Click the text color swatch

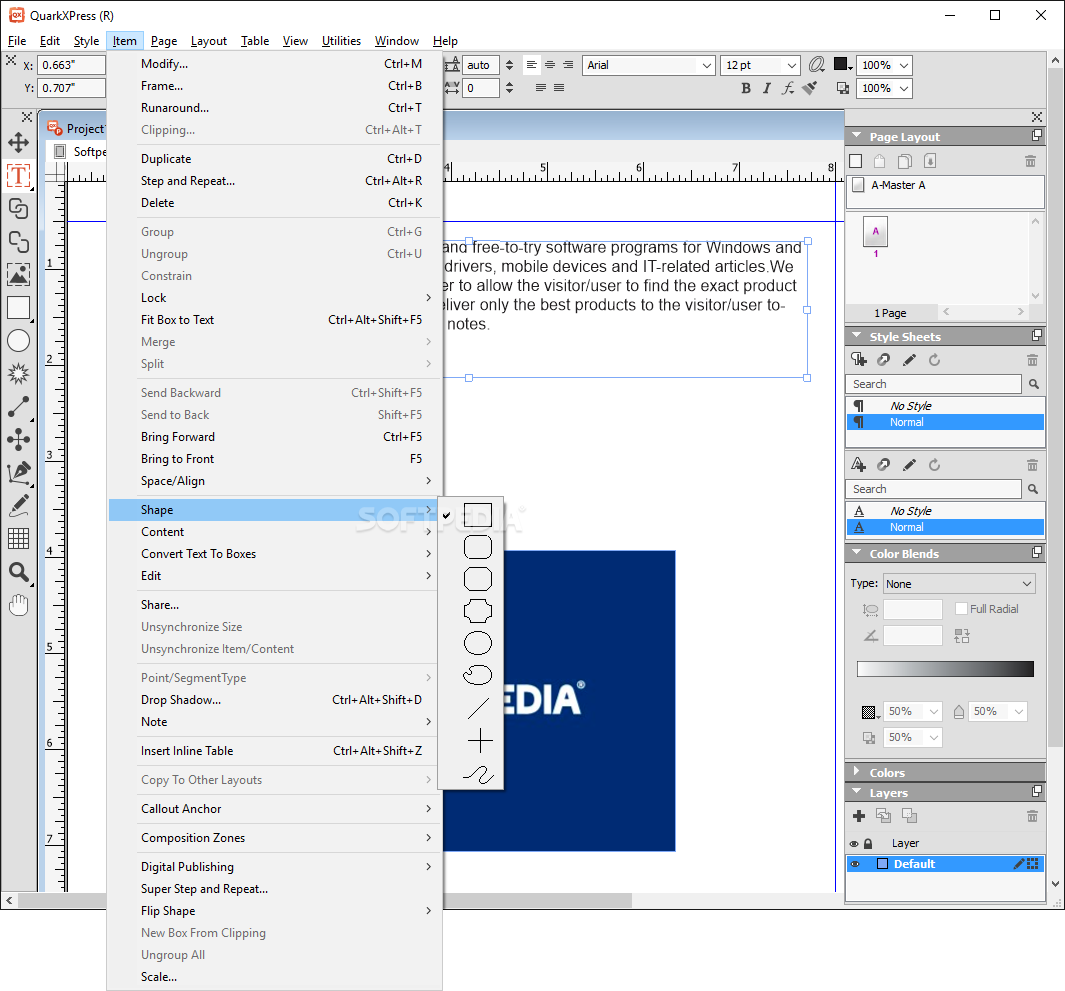click(x=840, y=64)
